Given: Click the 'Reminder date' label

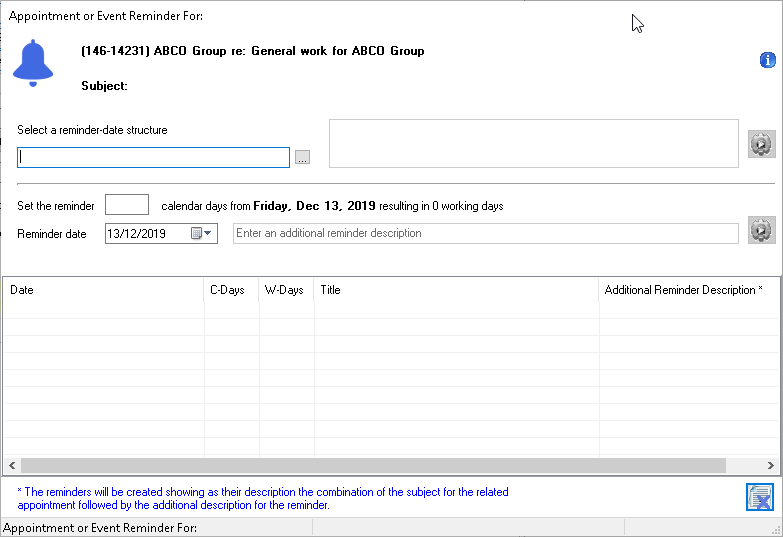Looking at the screenshot, I should 52,234.
